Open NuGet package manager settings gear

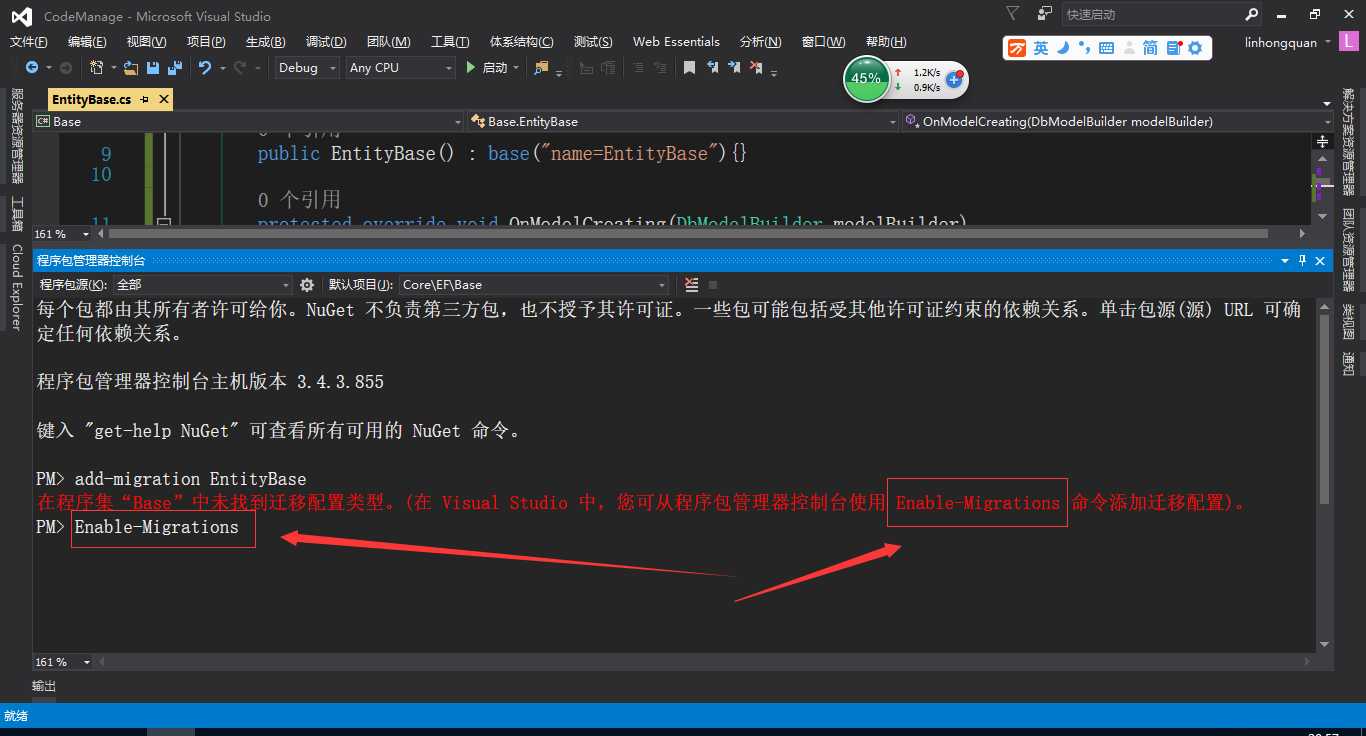[x=307, y=285]
